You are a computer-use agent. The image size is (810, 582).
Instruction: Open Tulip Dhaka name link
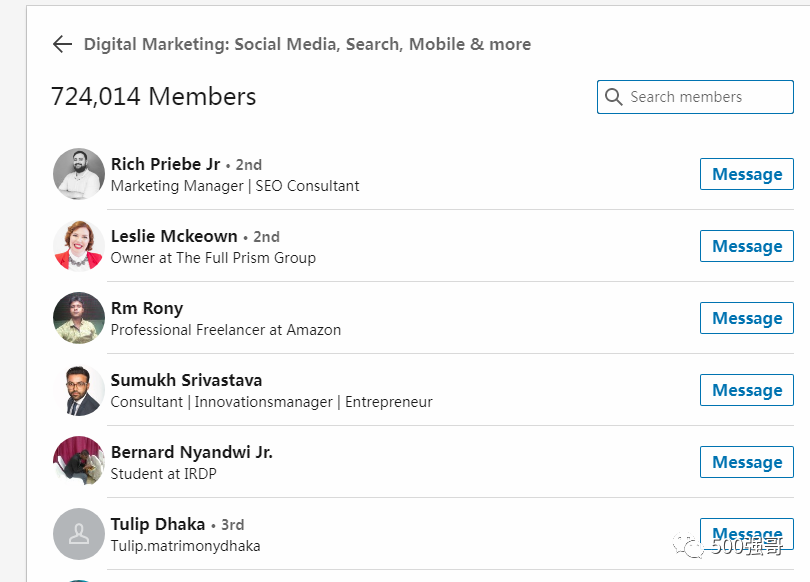pos(158,524)
